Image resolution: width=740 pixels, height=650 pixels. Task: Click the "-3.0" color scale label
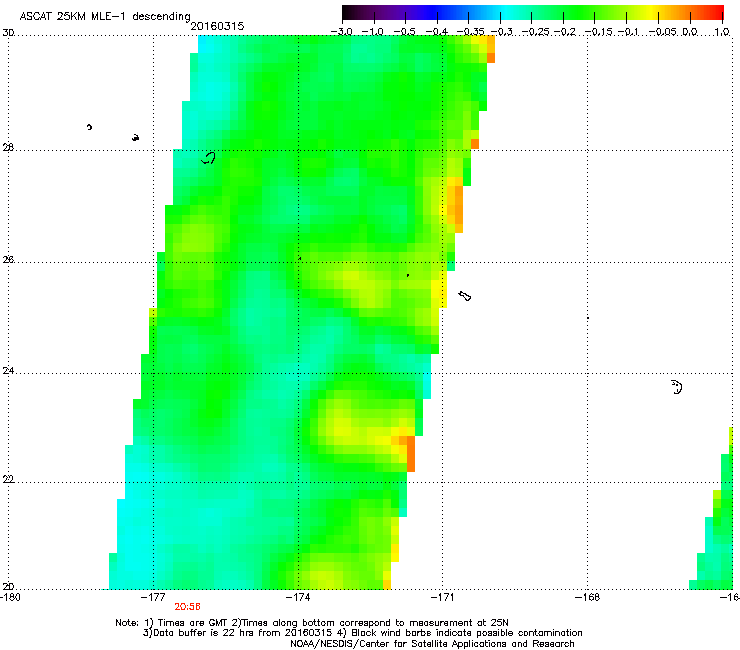coord(341,32)
